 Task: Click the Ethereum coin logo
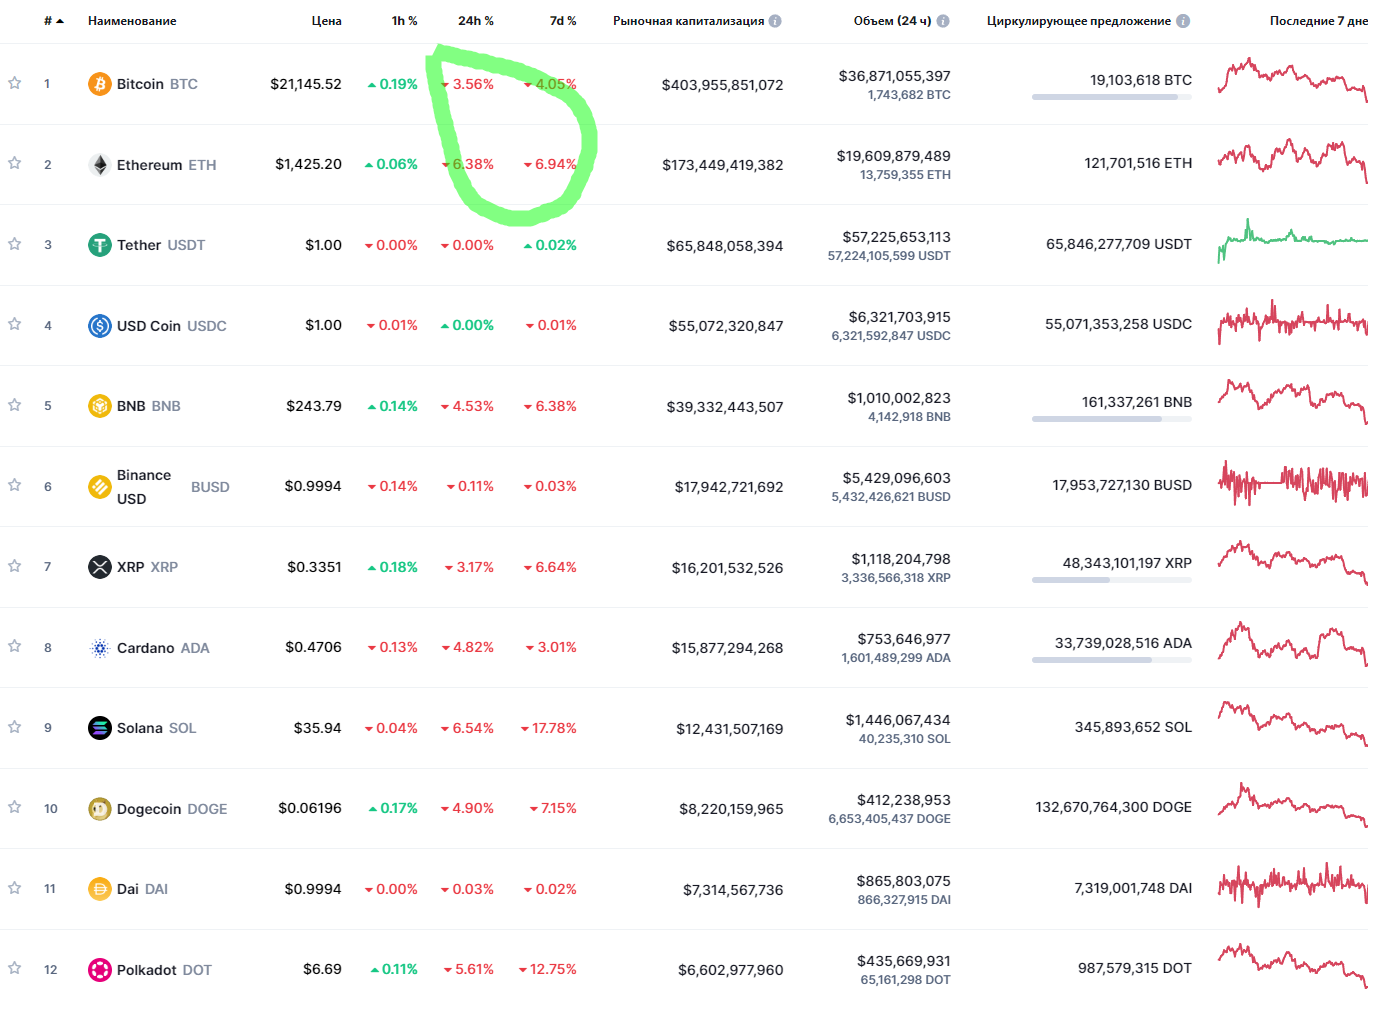[100, 165]
